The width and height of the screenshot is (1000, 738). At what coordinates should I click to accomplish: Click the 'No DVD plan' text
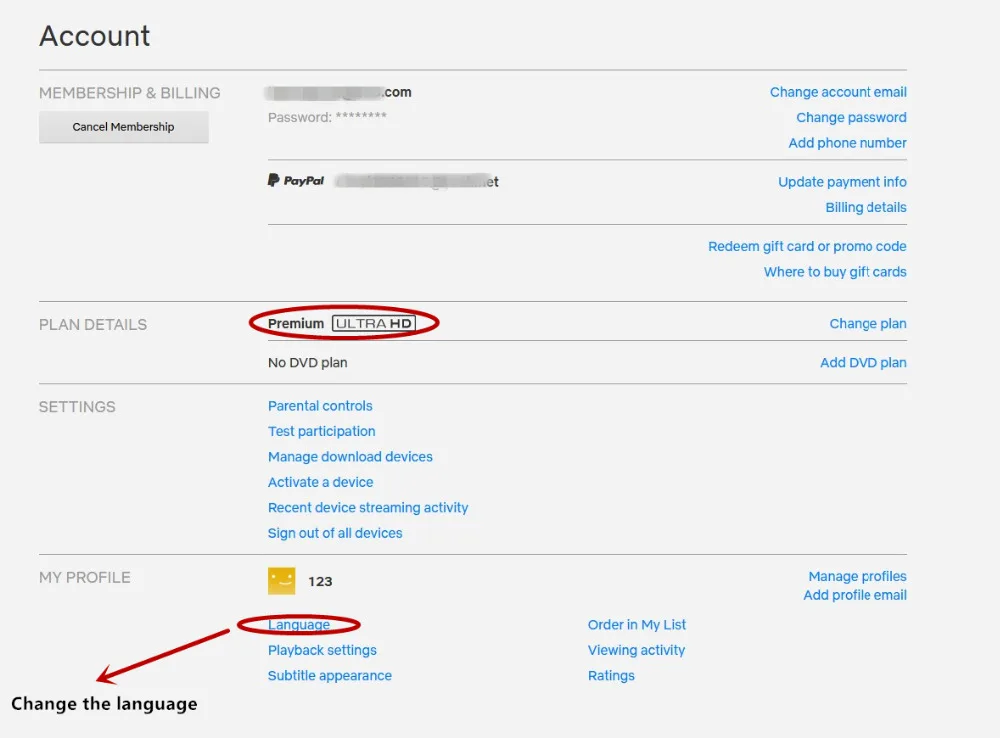307,363
